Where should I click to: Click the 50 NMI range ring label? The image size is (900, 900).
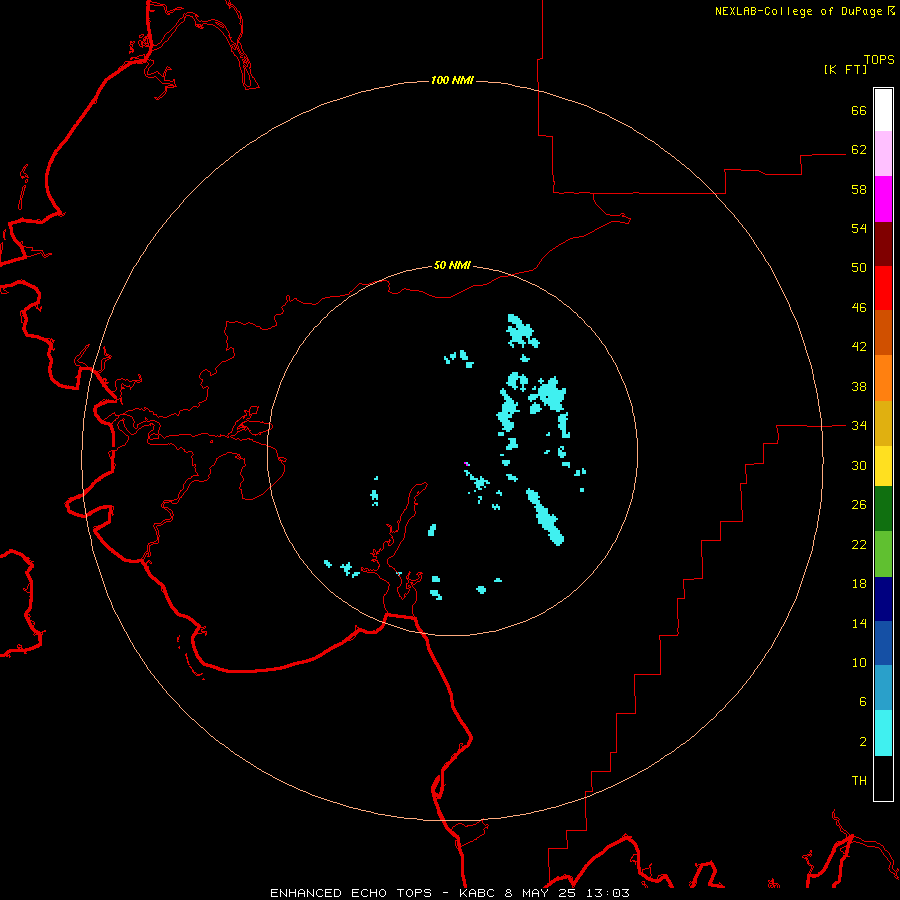coord(452,265)
